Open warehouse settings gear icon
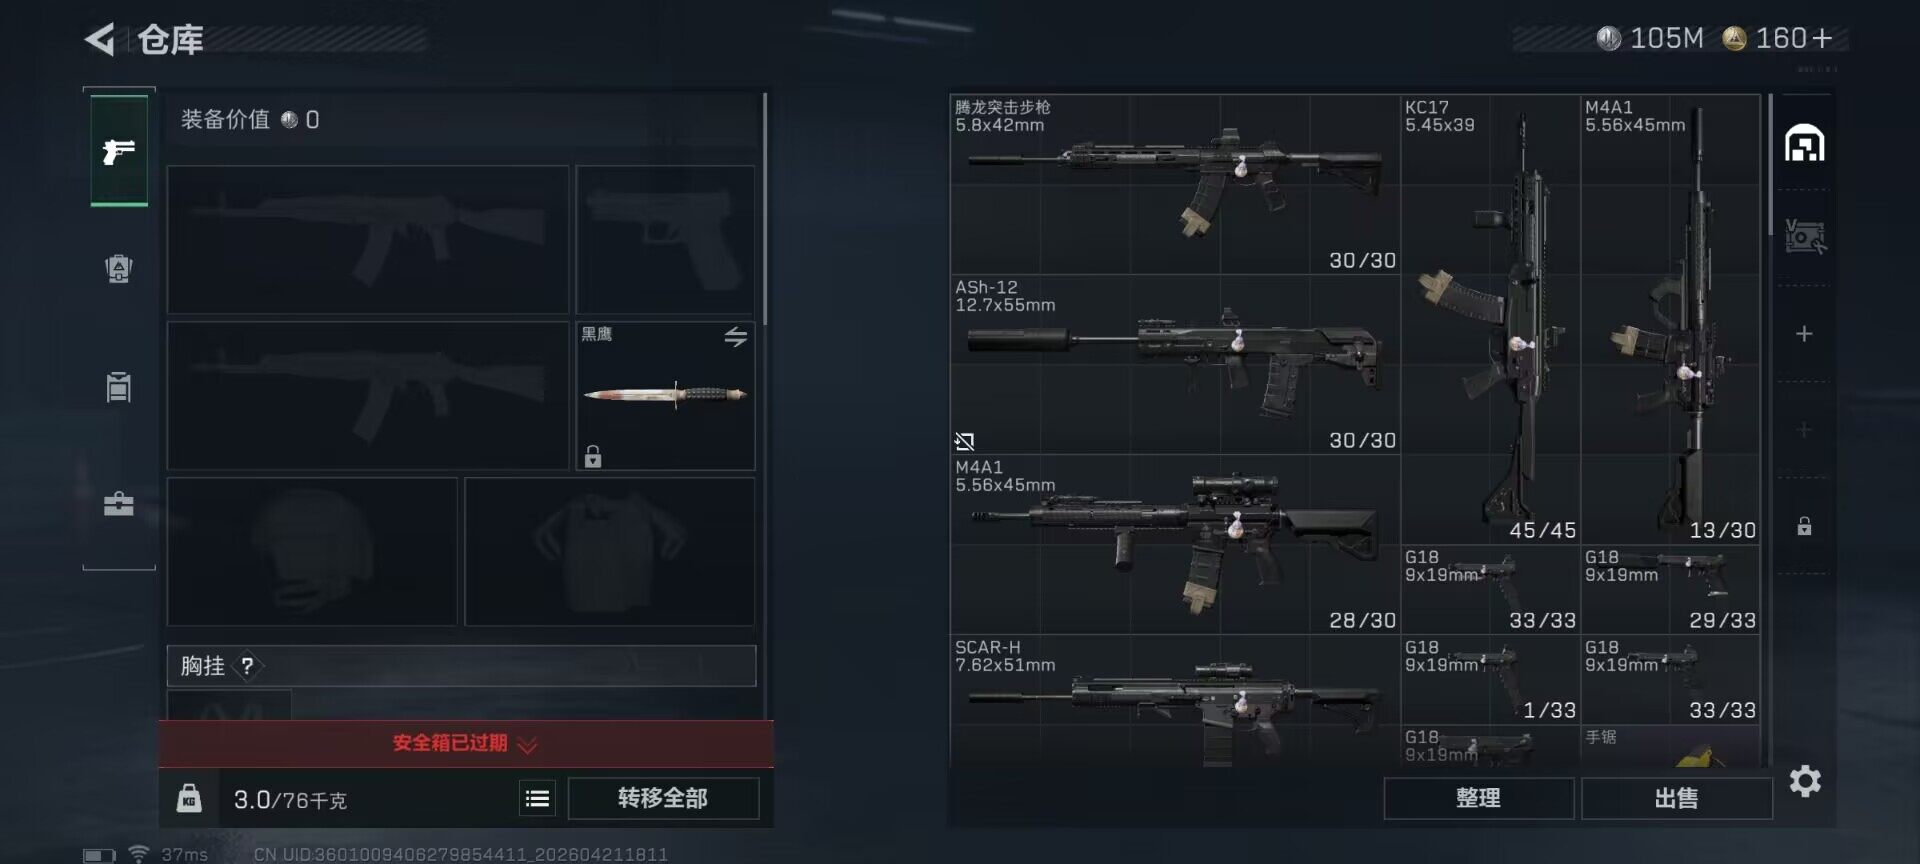Viewport: 1920px width, 864px height. 1805,781
